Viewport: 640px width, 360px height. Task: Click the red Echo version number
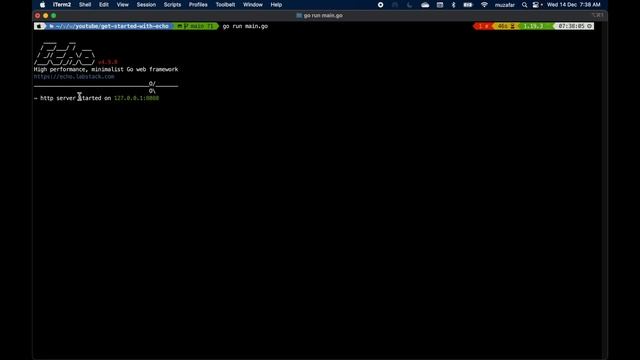tap(108, 62)
